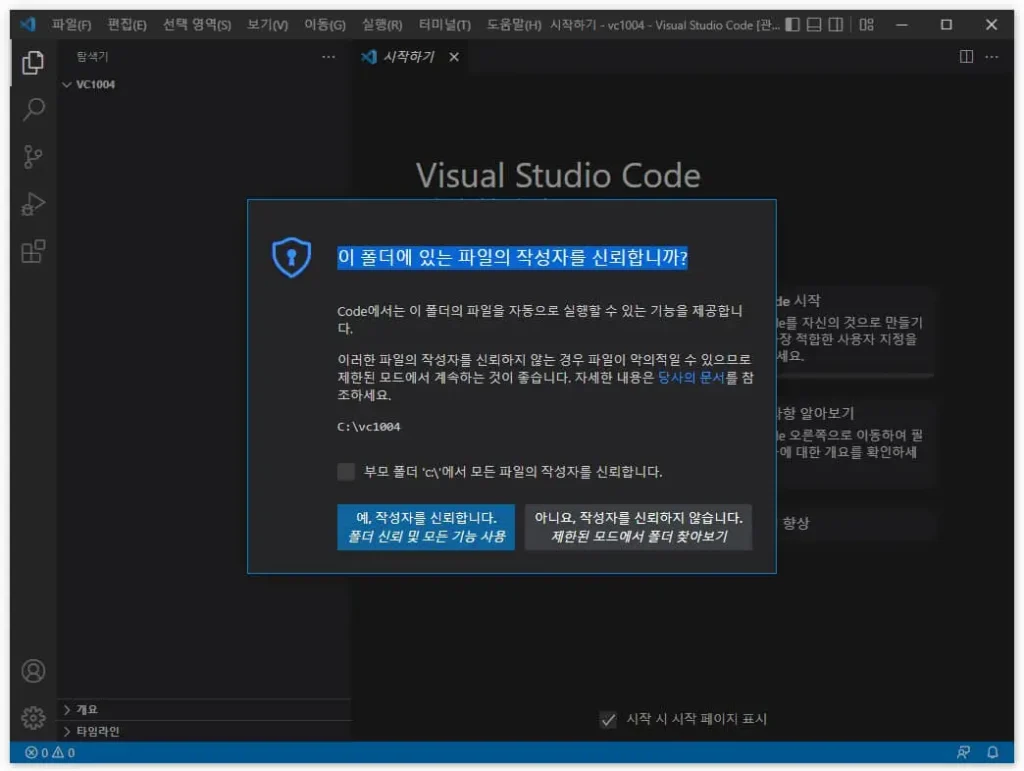1024x771 pixels.
Task: Expand the 타임라인 timeline section
Action: pyautogui.click(x=67, y=731)
